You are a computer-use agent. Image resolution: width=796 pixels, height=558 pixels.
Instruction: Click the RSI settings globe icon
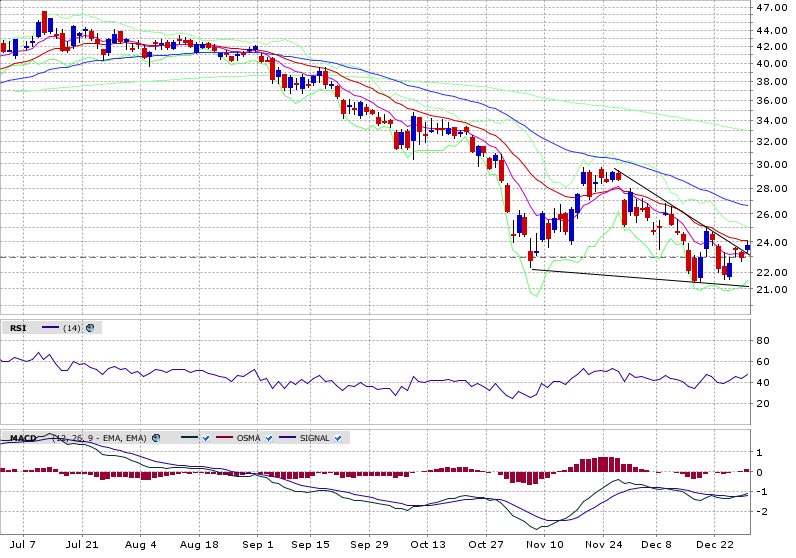[91, 327]
